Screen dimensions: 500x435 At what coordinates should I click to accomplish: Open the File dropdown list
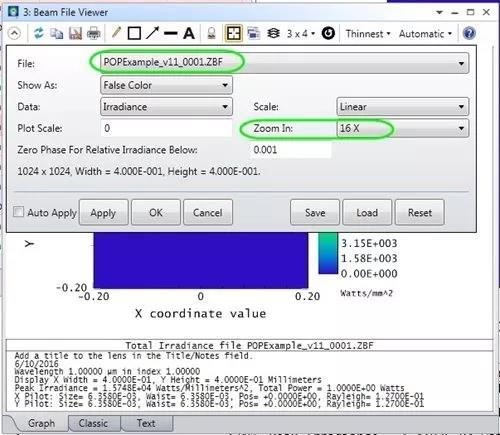284,63
